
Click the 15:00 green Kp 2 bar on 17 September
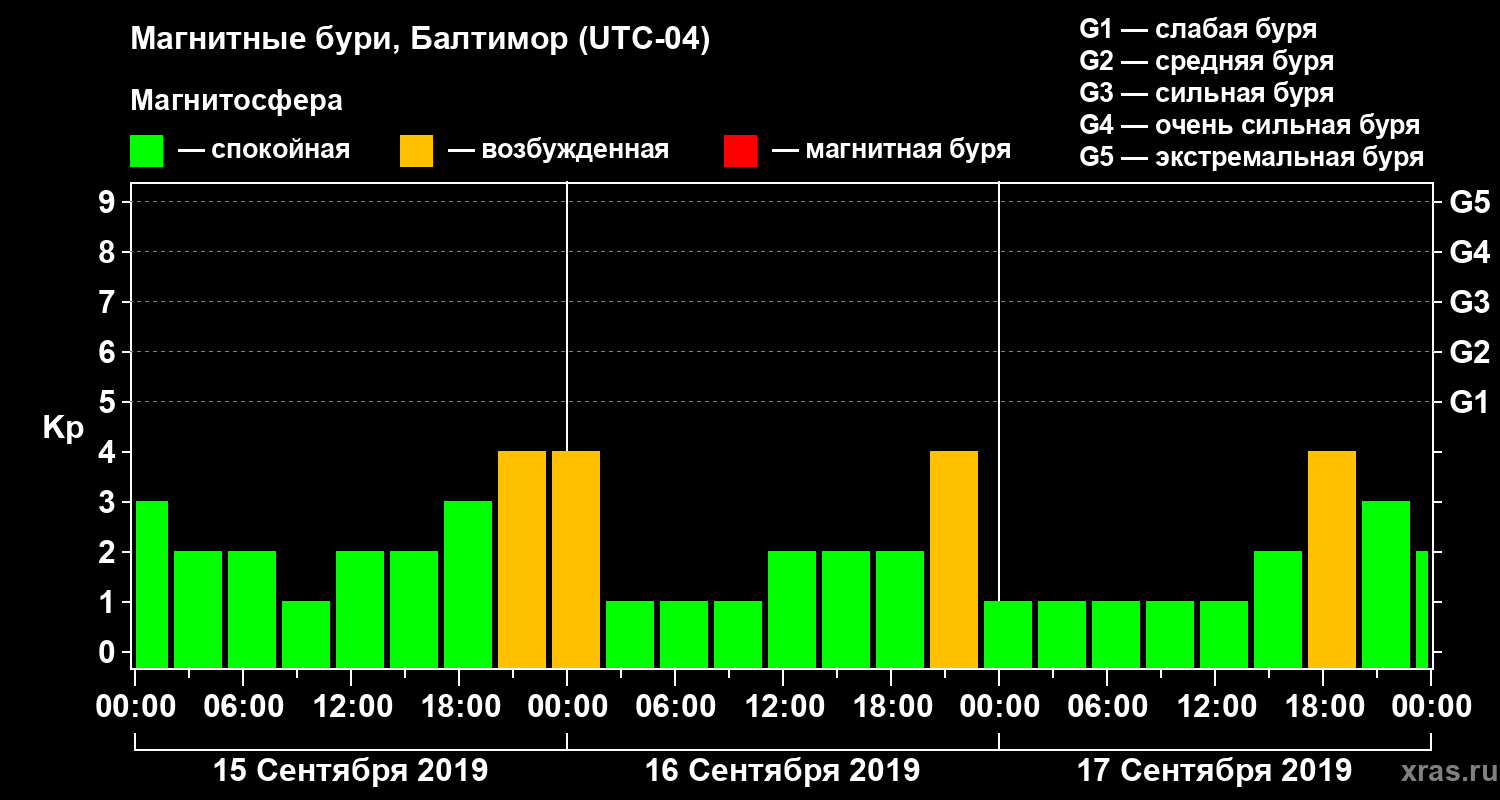[x=1278, y=609]
